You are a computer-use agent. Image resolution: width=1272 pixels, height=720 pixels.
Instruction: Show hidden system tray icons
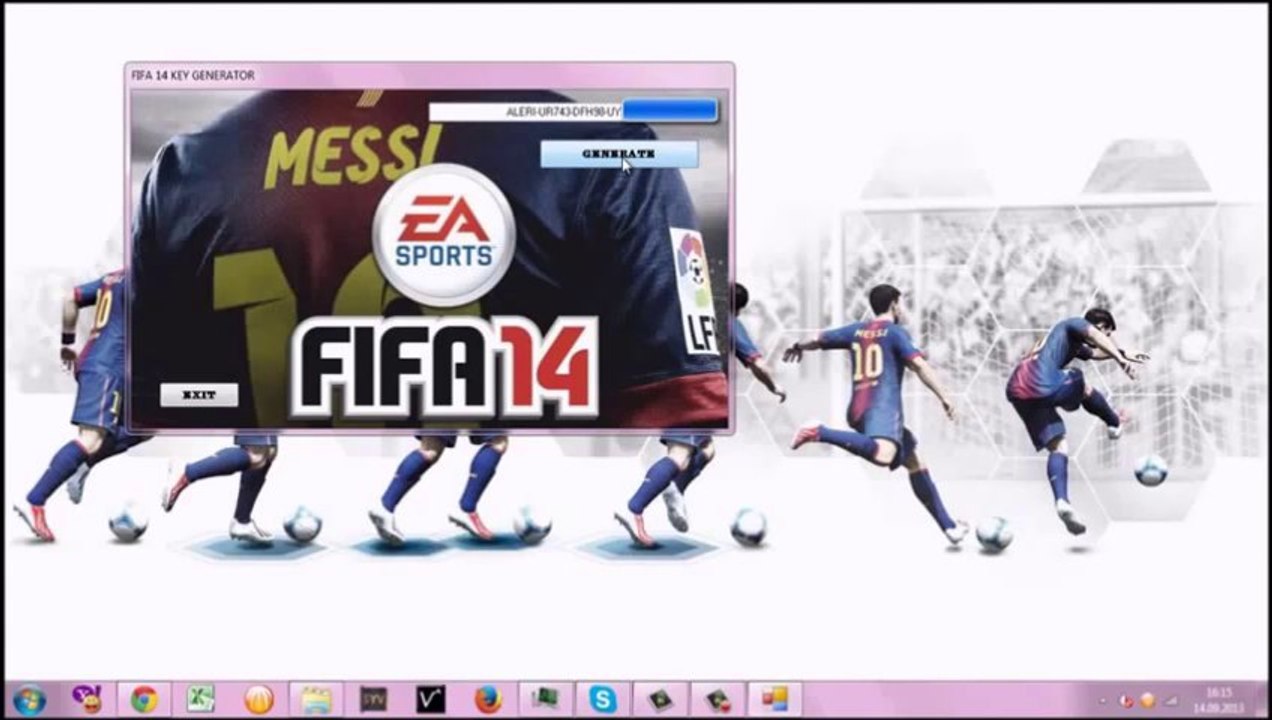click(1104, 701)
